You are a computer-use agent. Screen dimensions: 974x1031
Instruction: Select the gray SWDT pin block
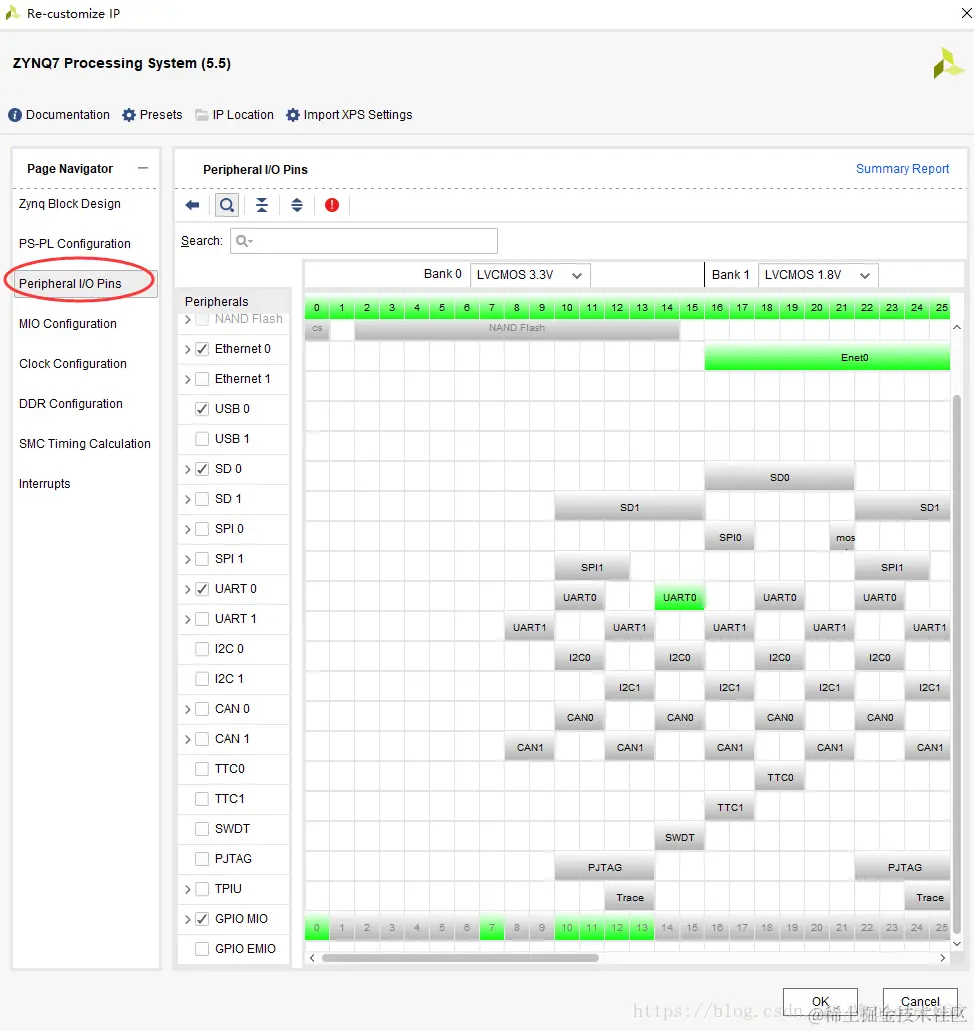tap(679, 838)
